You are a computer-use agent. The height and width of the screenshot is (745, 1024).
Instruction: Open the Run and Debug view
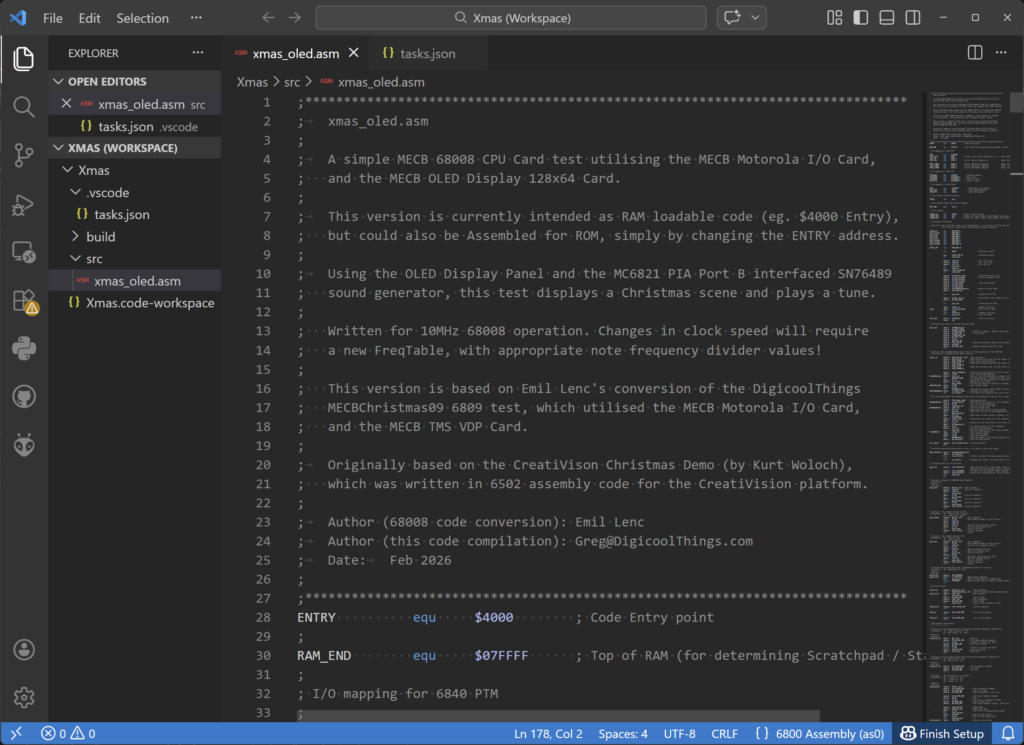pyautogui.click(x=24, y=204)
